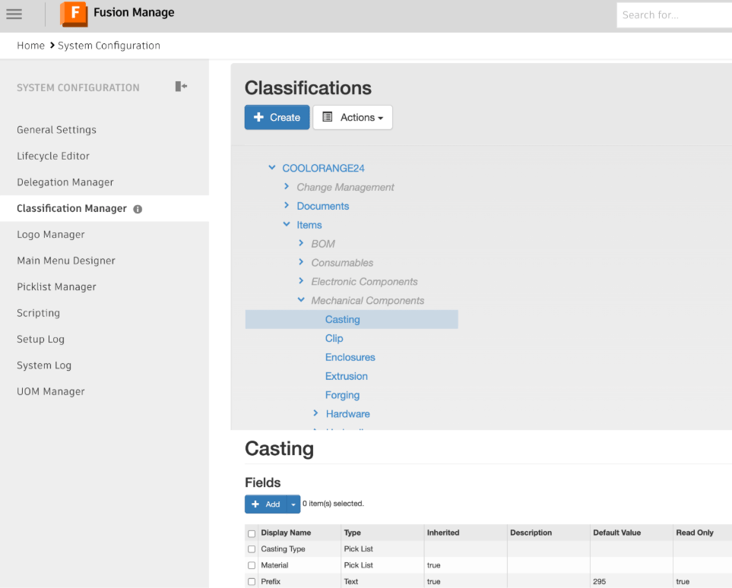Click the 295 default value cell
This screenshot has width=732, height=588.
pyautogui.click(x=599, y=581)
